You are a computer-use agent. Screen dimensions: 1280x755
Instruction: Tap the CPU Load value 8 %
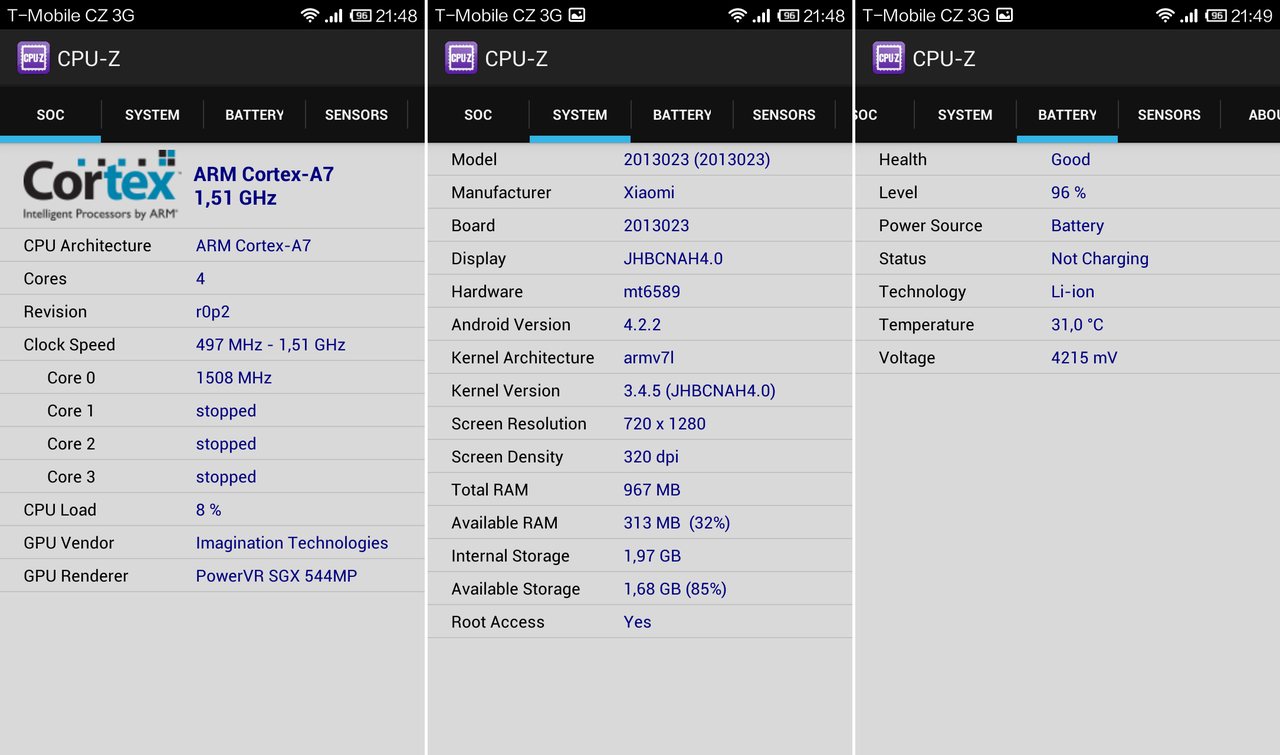pyautogui.click(x=209, y=510)
